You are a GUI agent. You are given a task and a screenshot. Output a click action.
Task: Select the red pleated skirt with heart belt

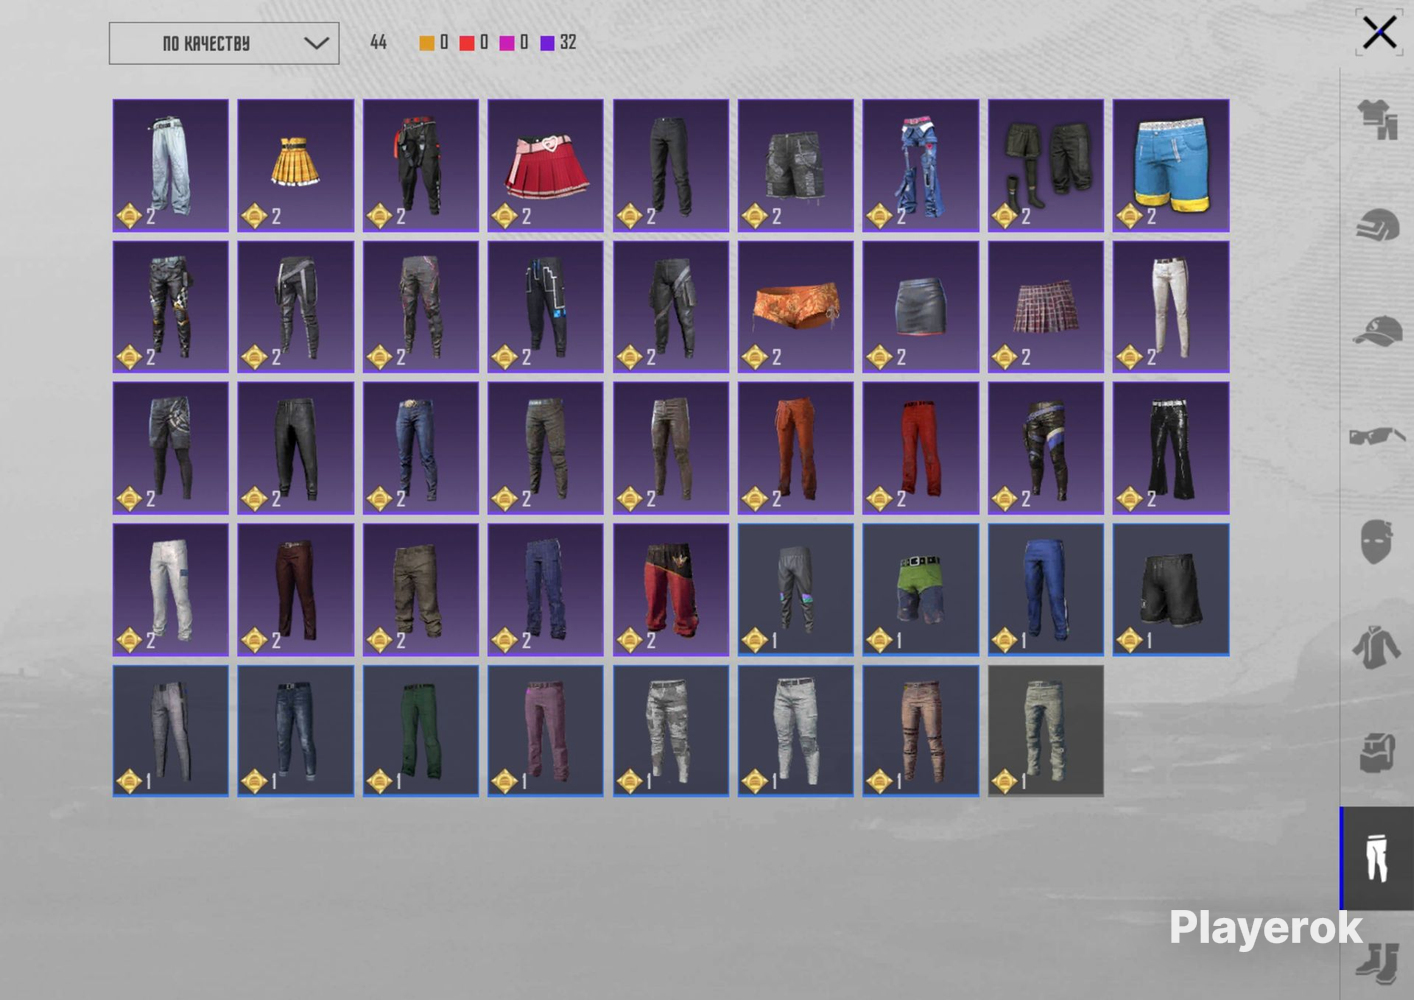546,165
